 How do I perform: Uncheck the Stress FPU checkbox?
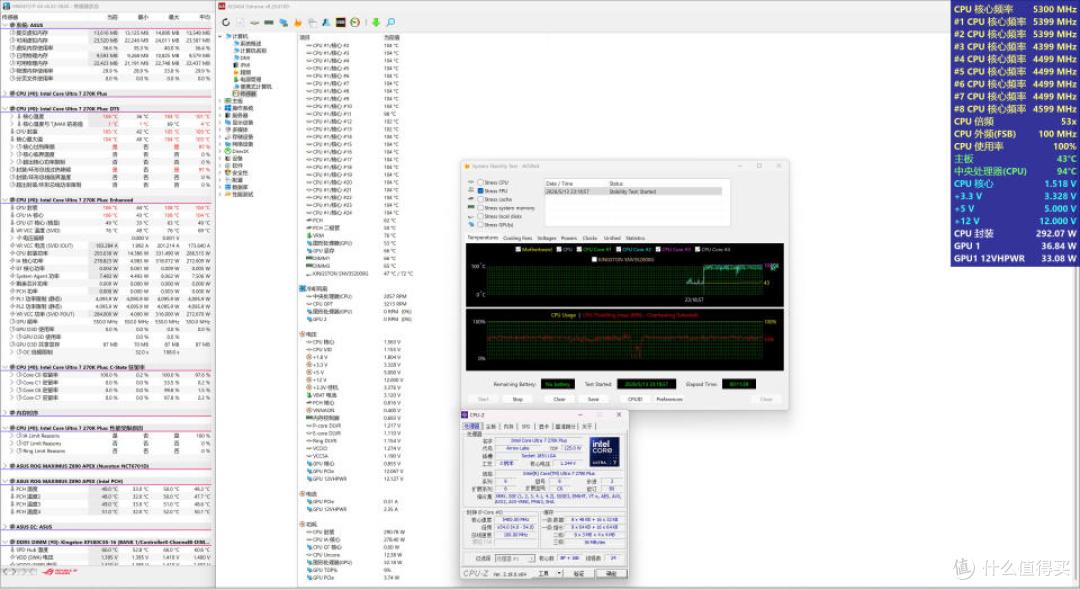[x=480, y=191]
